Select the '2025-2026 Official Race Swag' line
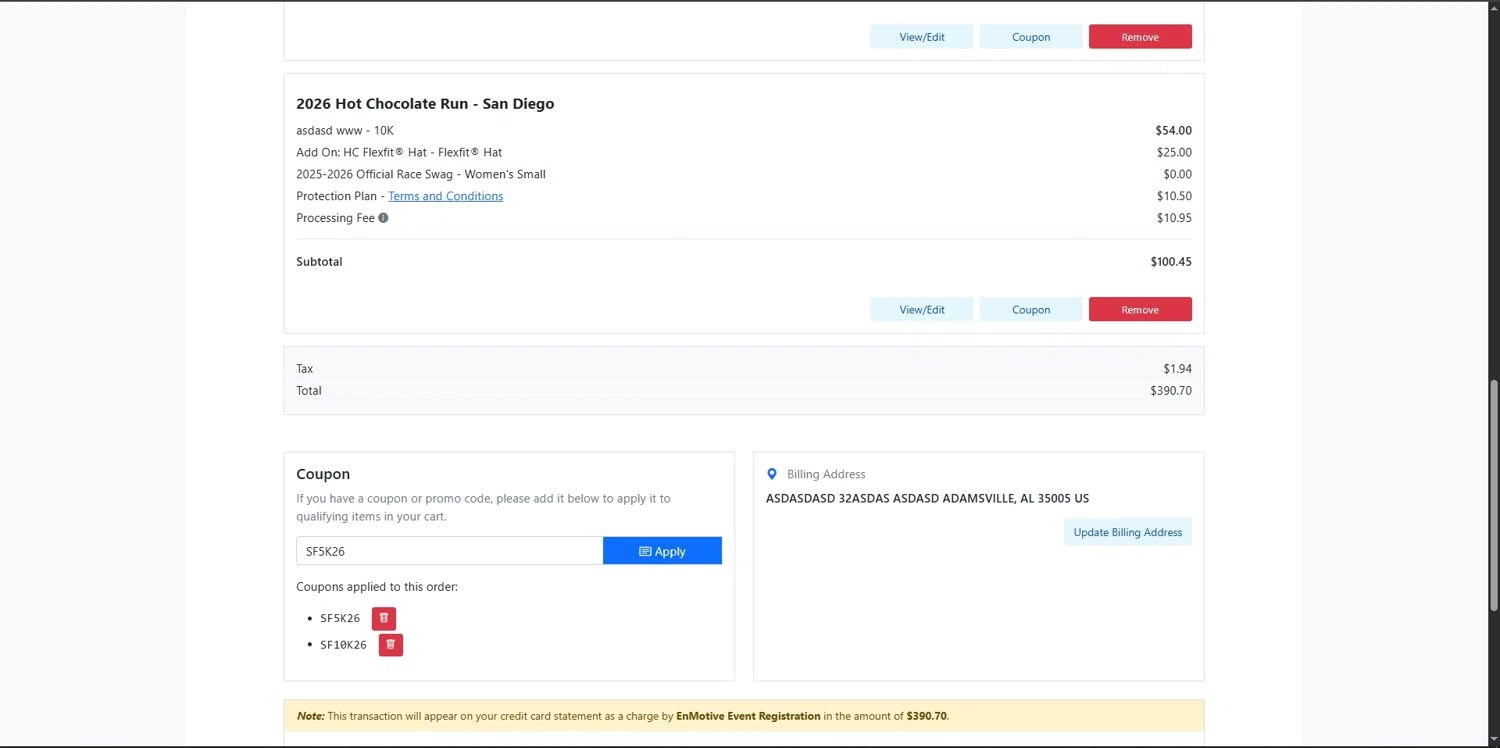This screenshot has height=748, width=1500. 421,174
